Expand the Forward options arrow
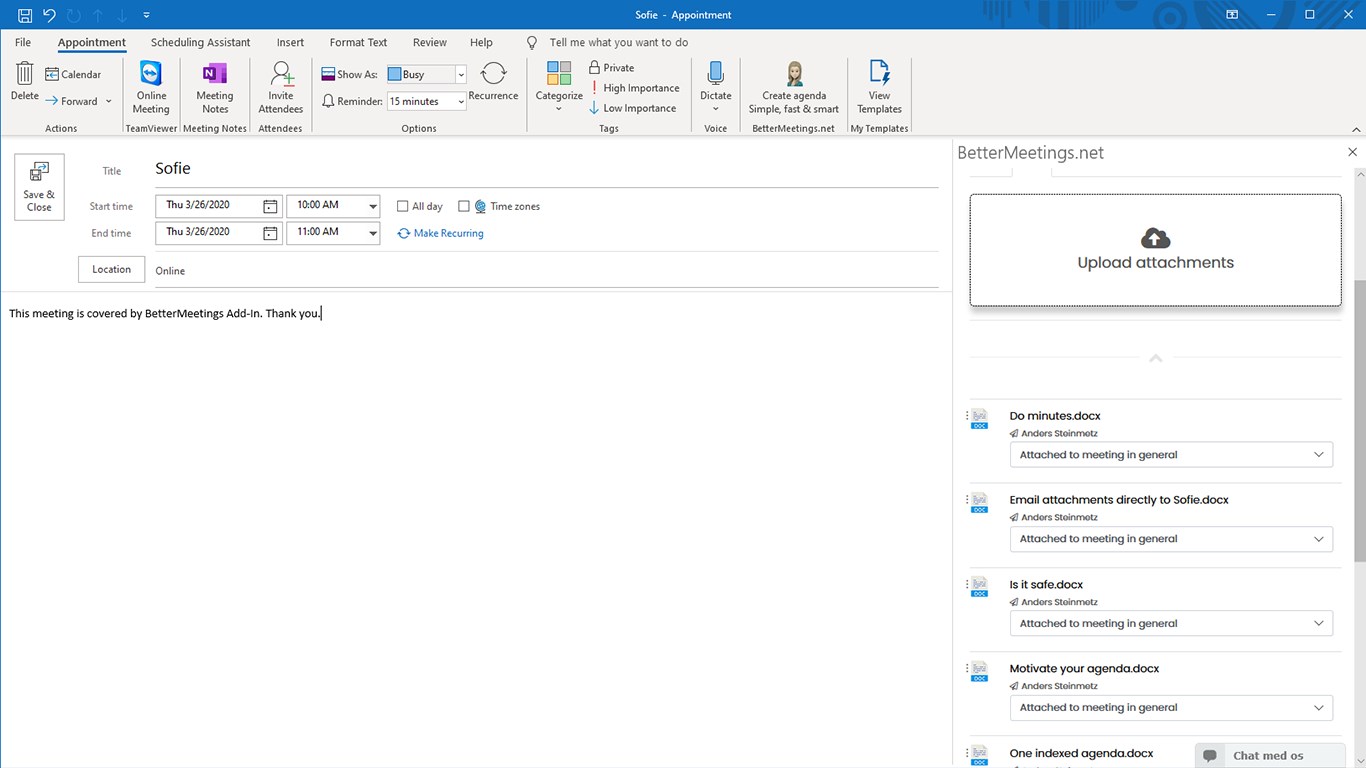The width and height of the screenshot is (1366, 768). point(109,101)
